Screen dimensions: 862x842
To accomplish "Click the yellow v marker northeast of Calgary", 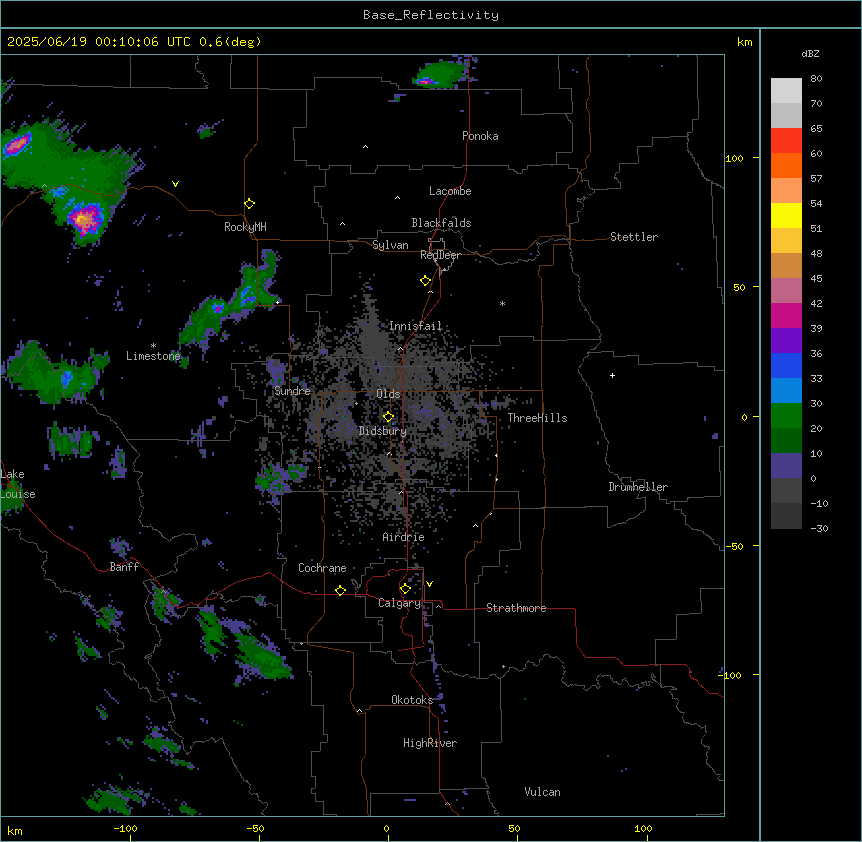I will [429, 584].
